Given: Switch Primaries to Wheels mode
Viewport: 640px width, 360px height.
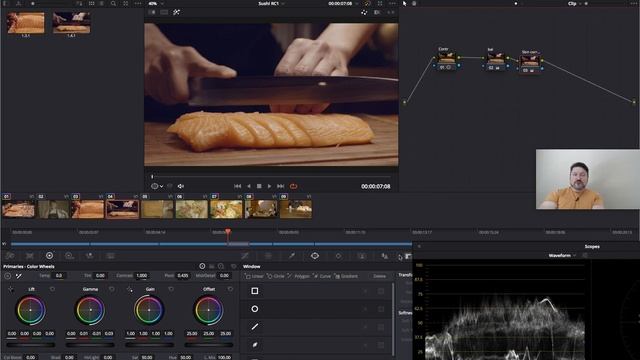Looking at the screenshot, I should [202, 267].
